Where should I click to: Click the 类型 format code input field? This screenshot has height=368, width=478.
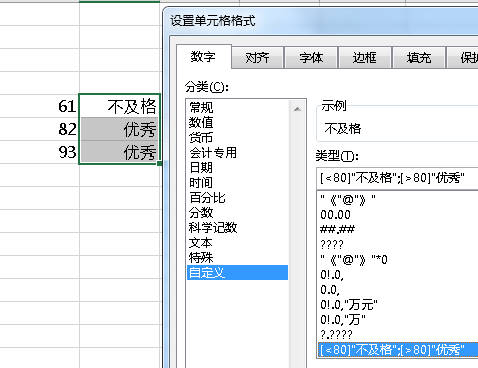pyautogui.click(x=397, y=178)
